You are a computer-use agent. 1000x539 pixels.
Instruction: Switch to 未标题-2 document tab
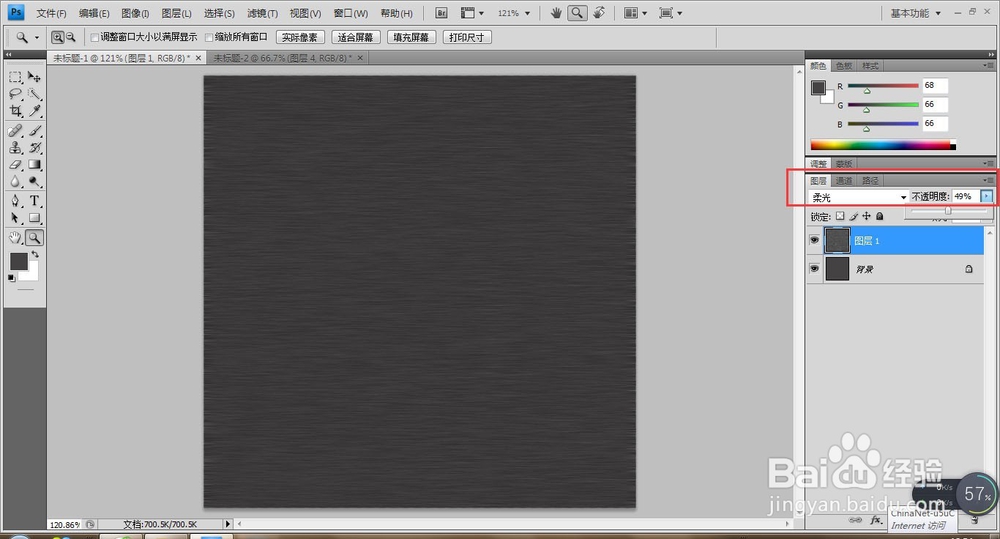click(282, 58)
